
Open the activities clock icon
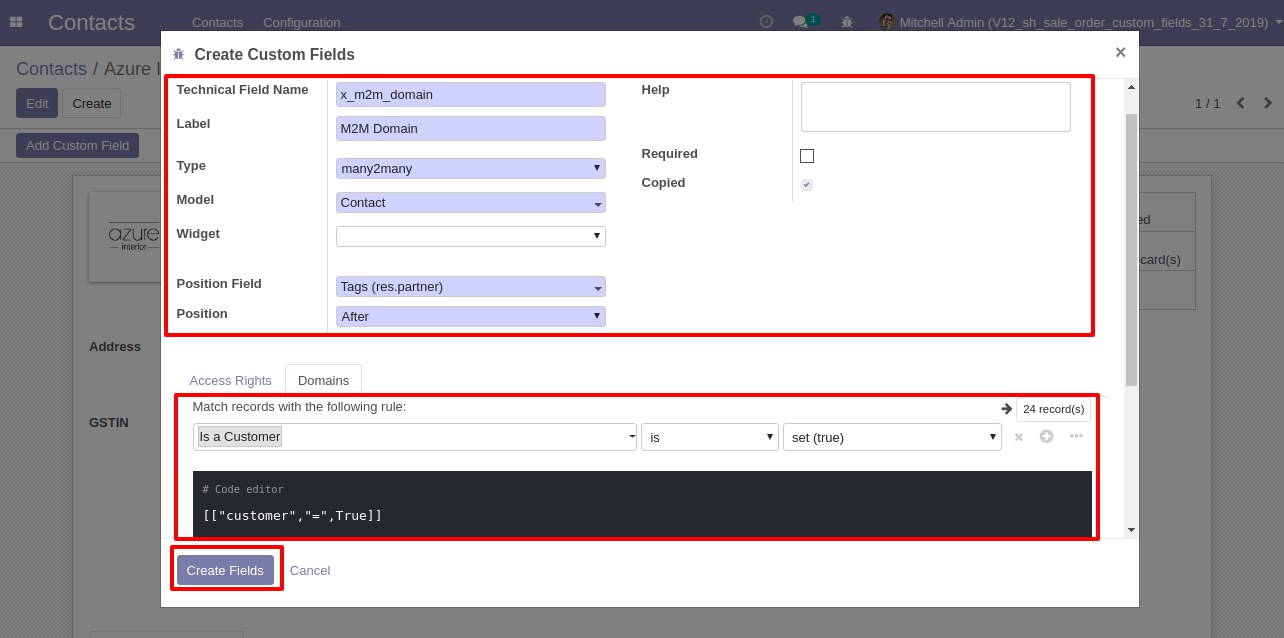(766, 22)
